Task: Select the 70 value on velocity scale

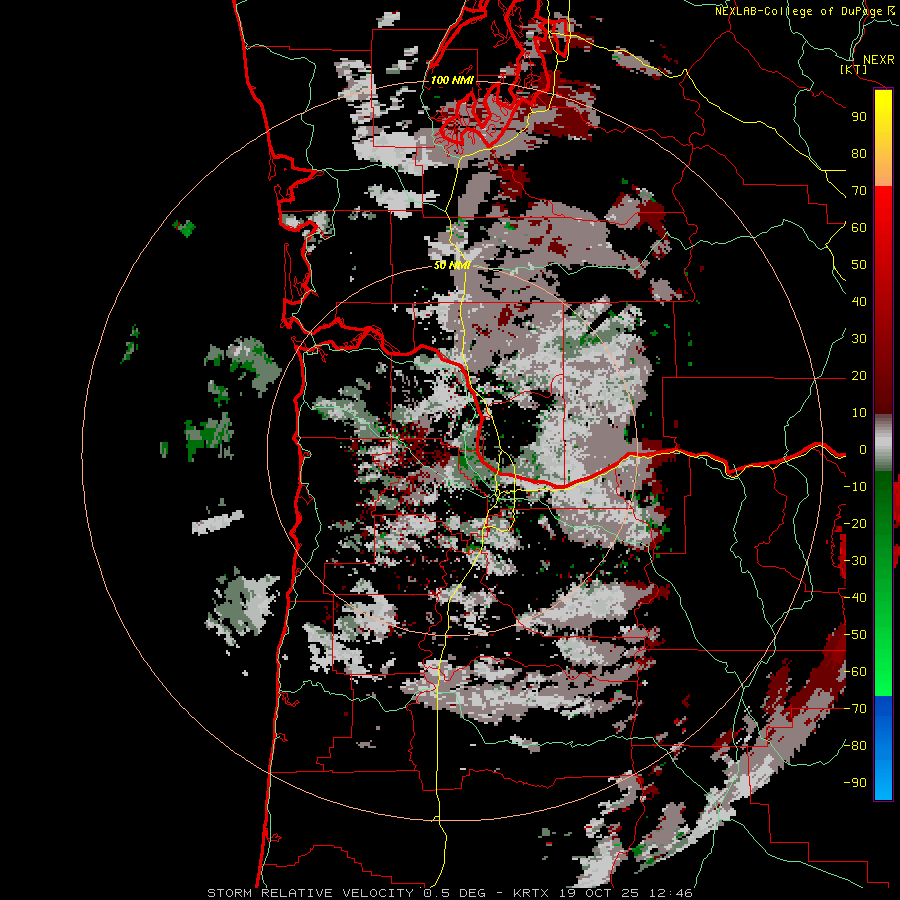Action: pos(859,191)
